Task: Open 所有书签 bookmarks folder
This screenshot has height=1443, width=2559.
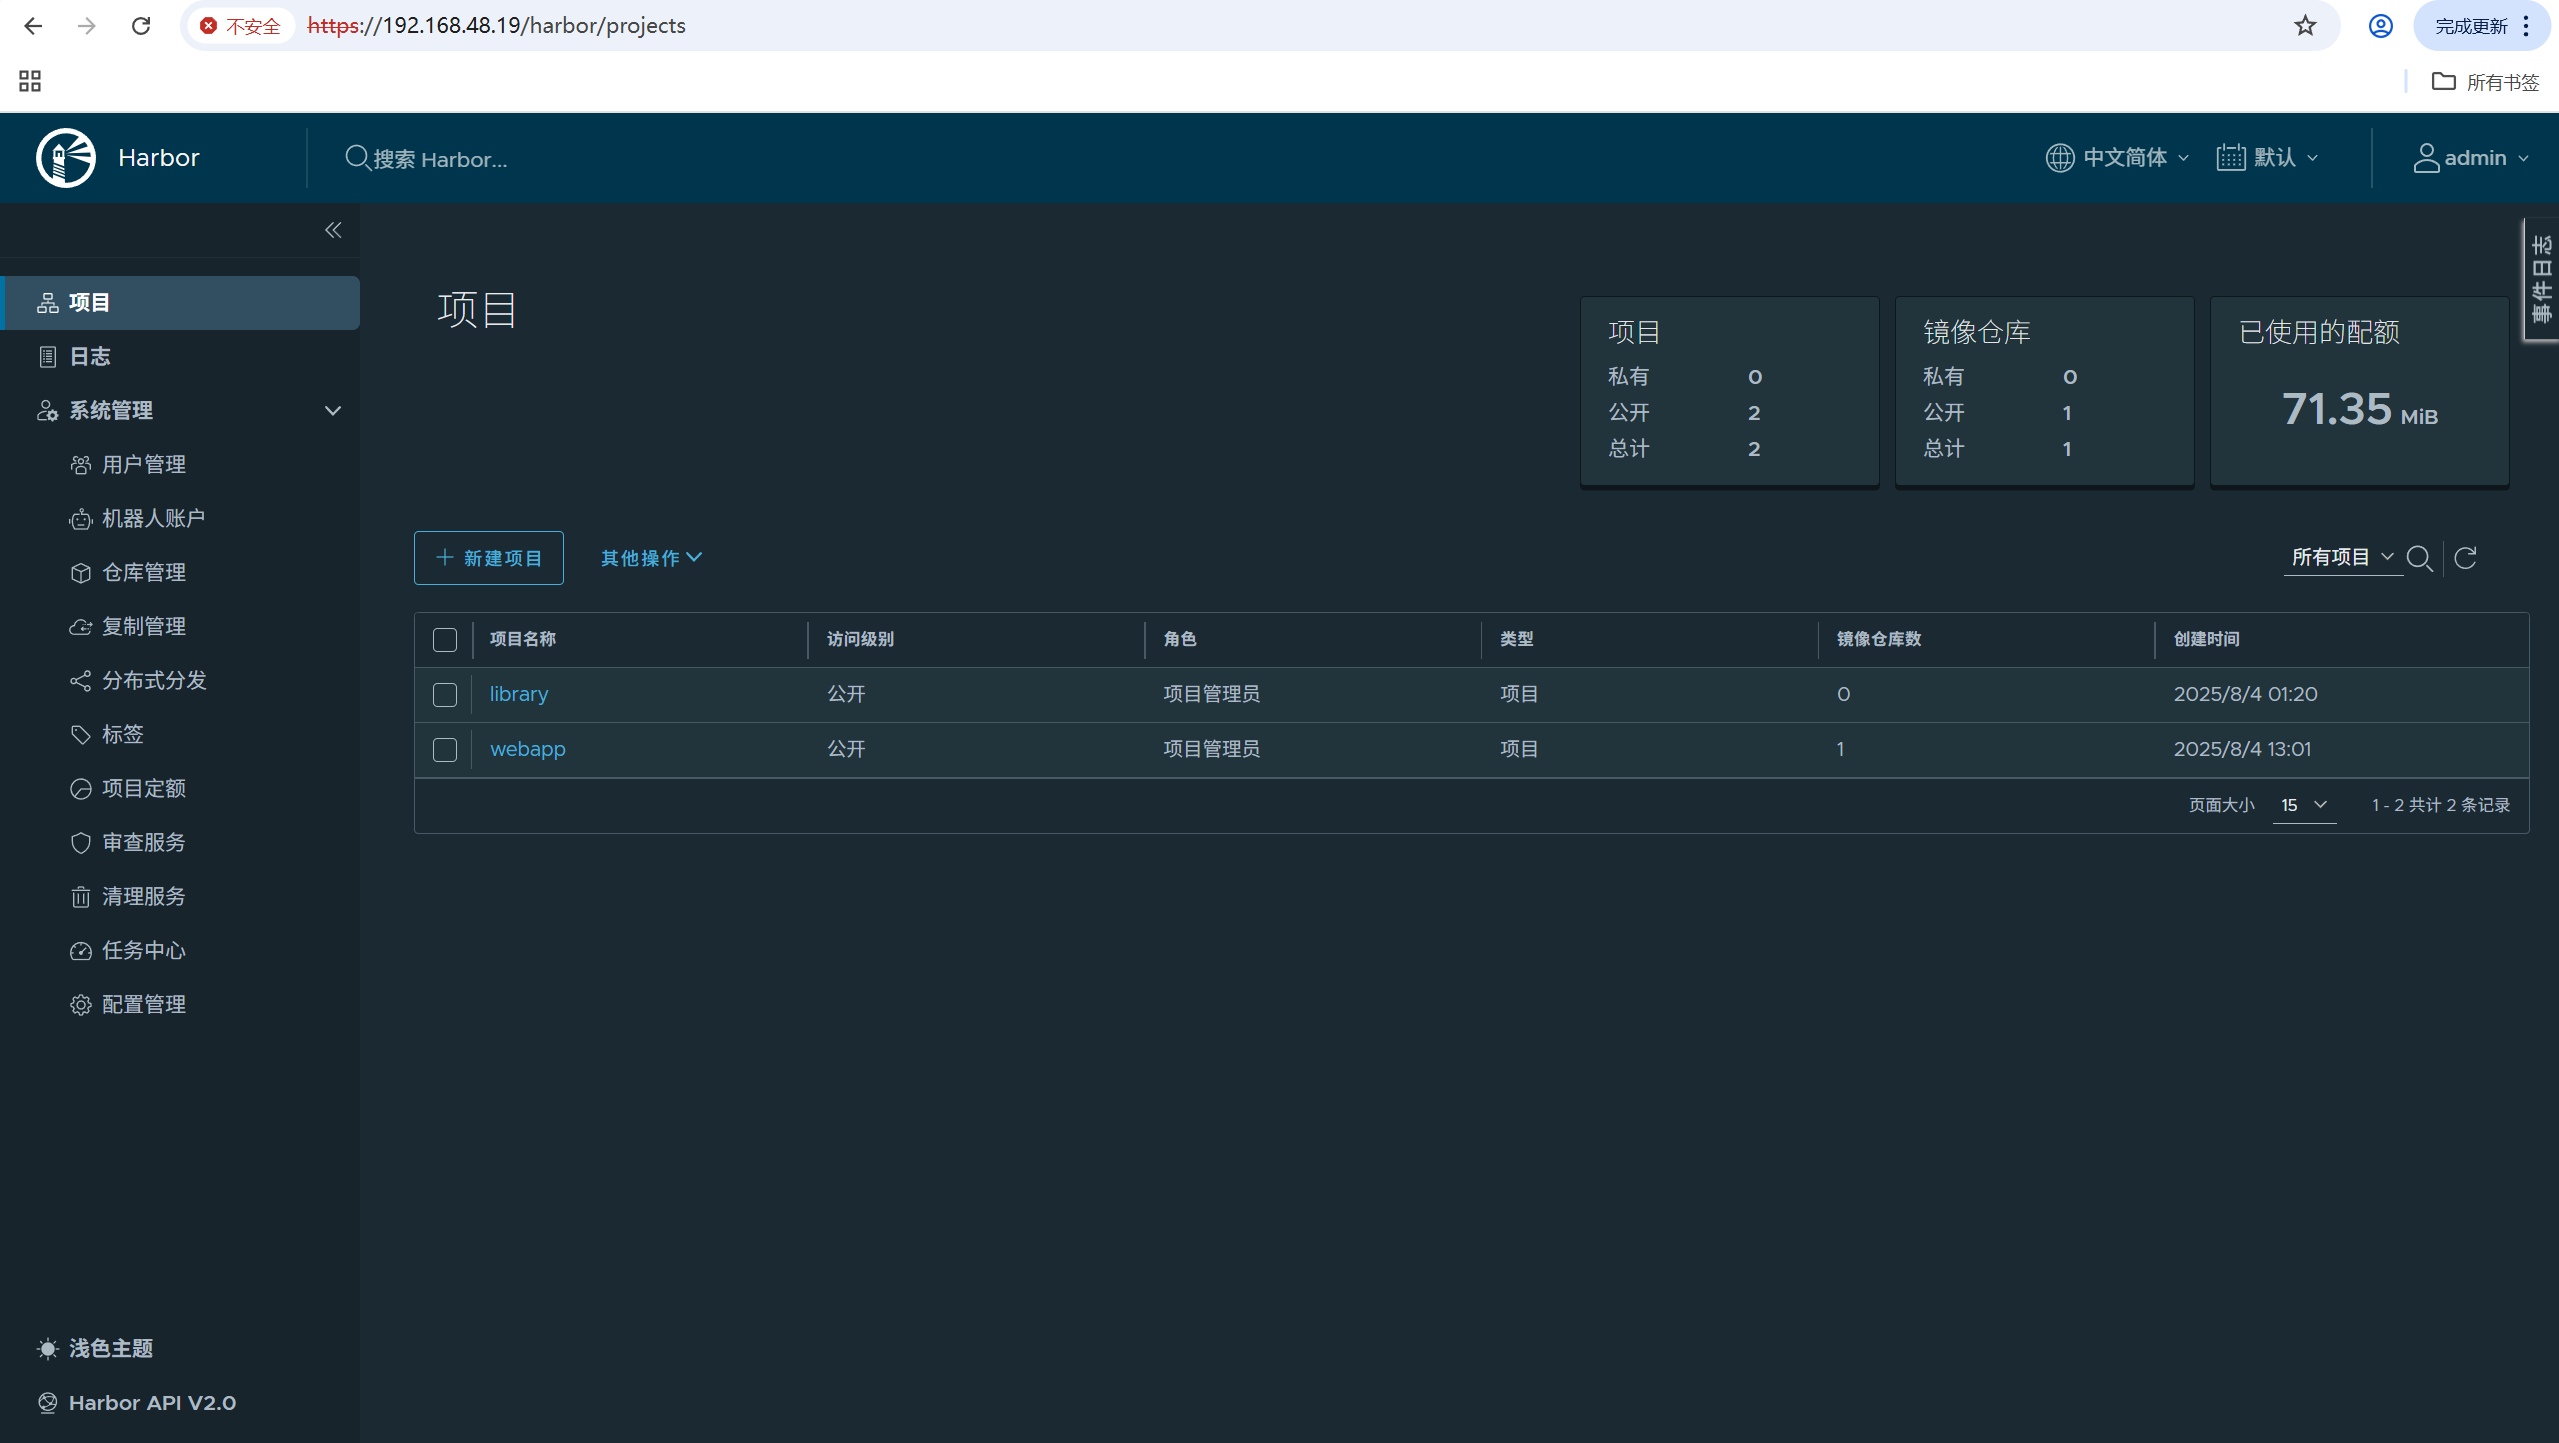Action: (x=2486, y=82)
